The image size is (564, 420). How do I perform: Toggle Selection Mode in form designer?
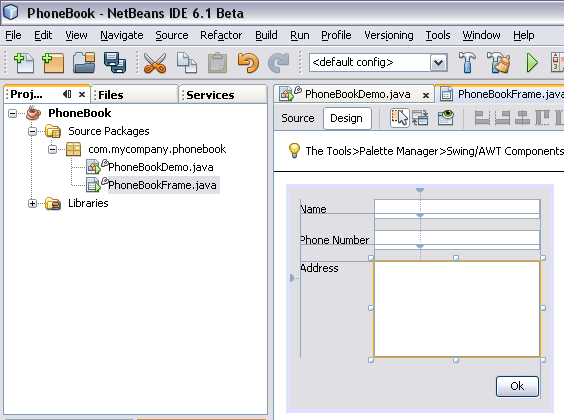pos(400,118)
